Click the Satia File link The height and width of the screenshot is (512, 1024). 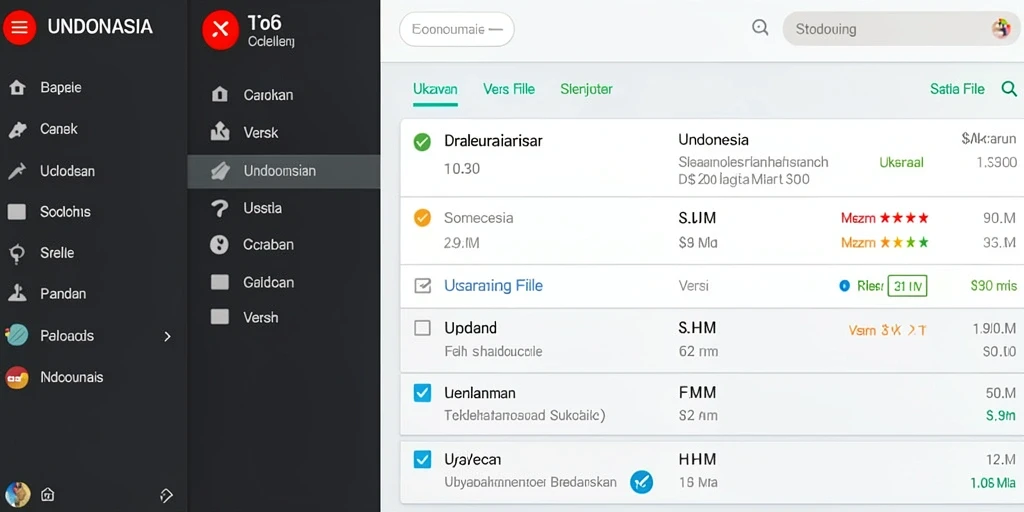pyautogui.click(x=957, y=89)
